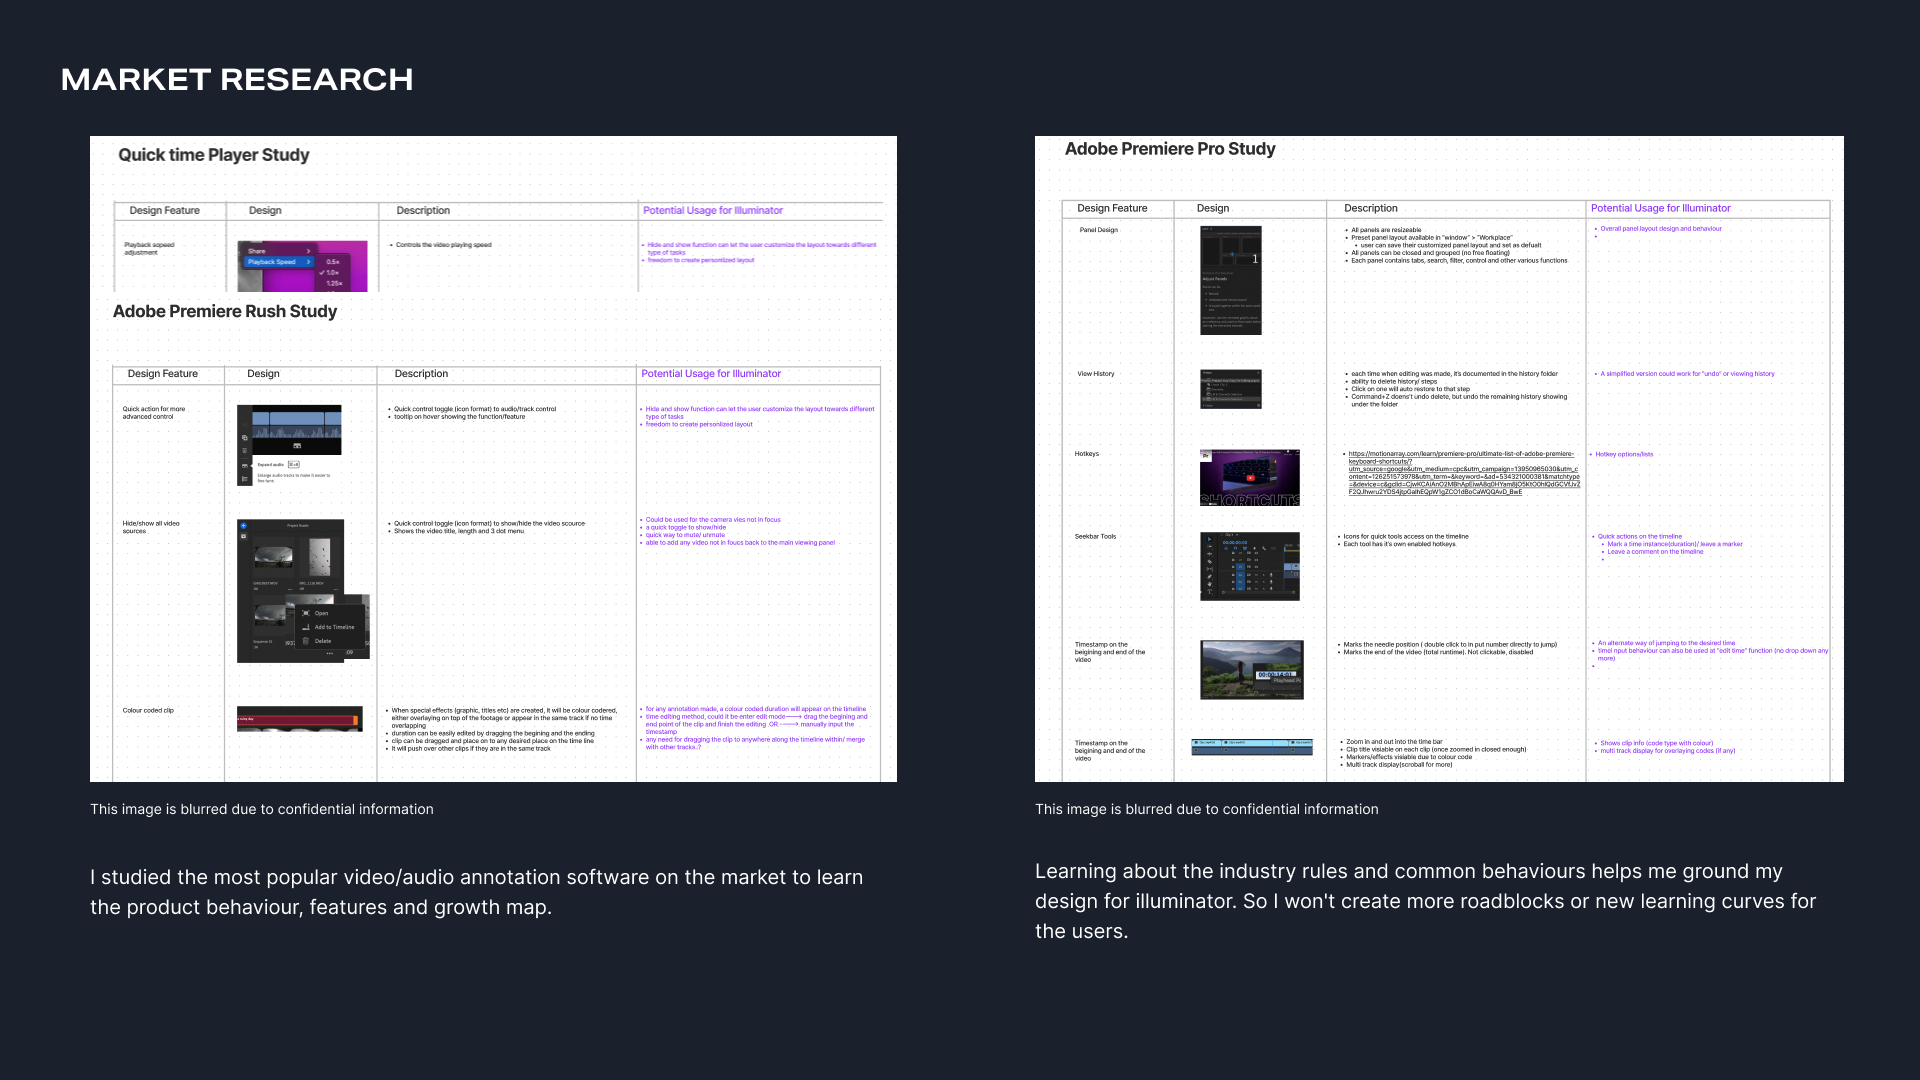The image size is (1920, 1080).
Task: Expand the Playback Speed submenu item
Action: pos(272,262)
